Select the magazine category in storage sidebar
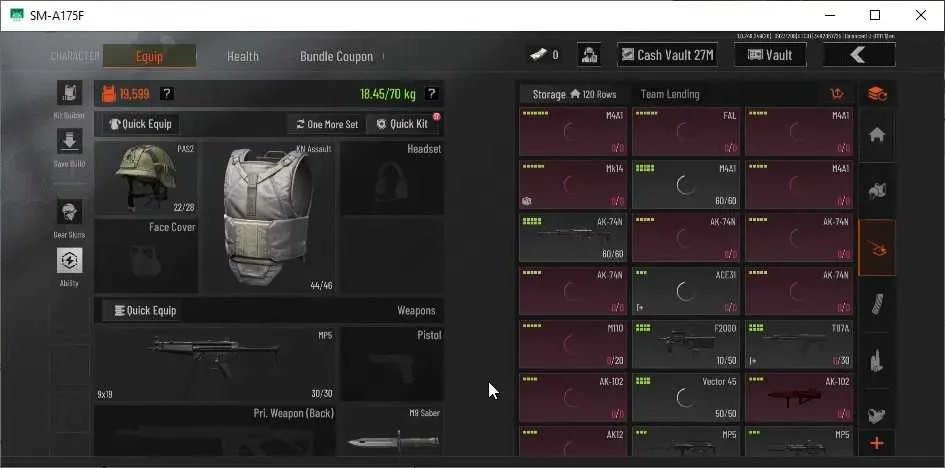 coord(876,304)
